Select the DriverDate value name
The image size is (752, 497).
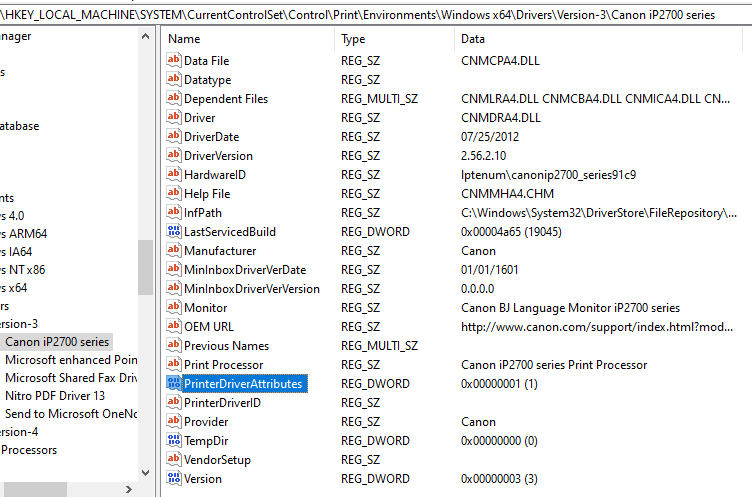[211, 137]
